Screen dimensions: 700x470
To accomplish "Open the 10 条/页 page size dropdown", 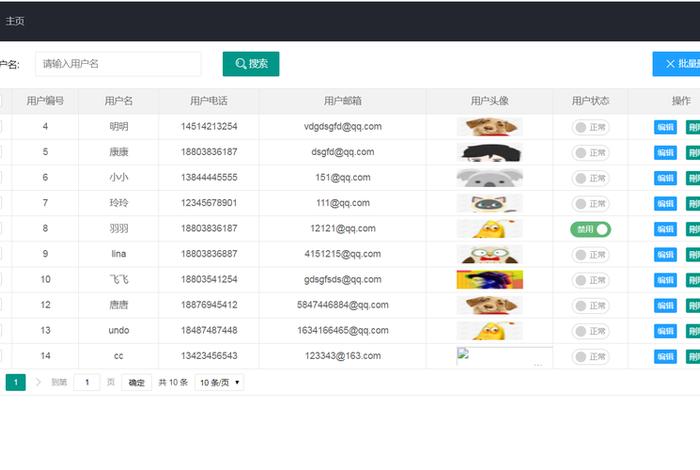I will (219, 383).
